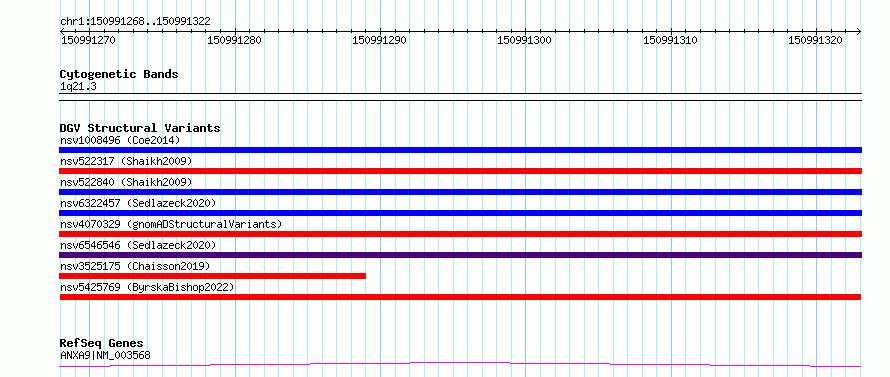Open nsv5425769 (ByrskaBishop2022) label
This screenshot has width=890, height=377.
pos(147,287)
